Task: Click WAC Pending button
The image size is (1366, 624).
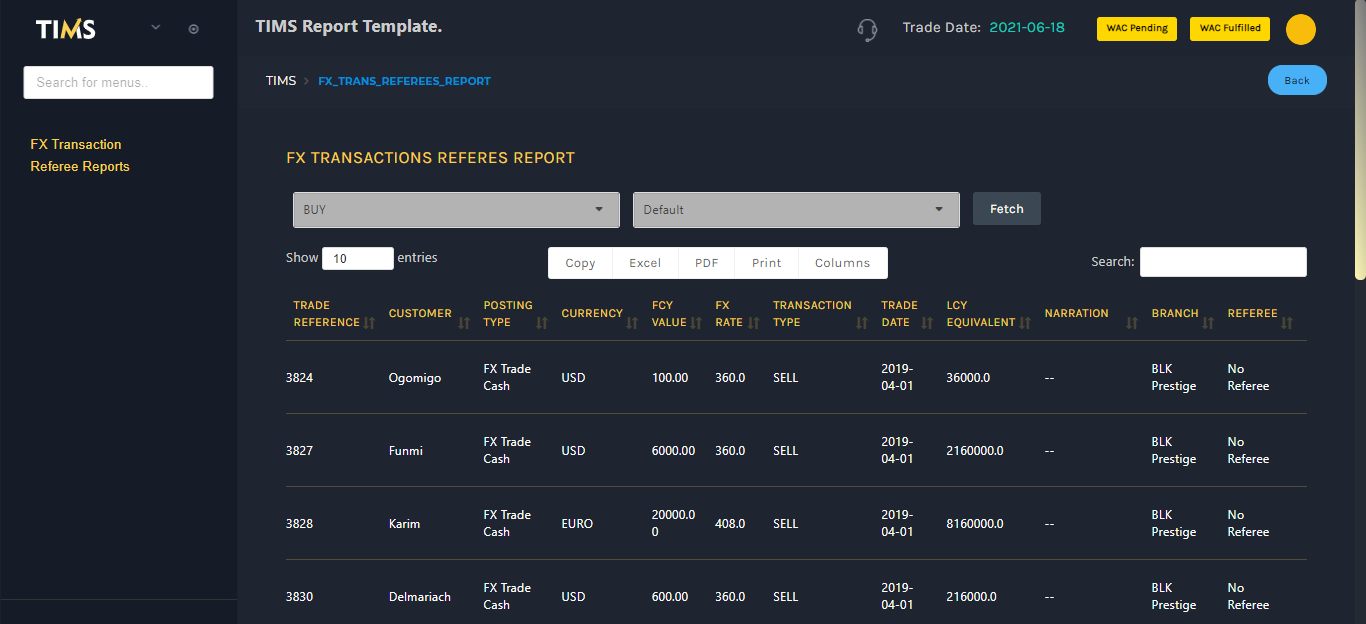Action: (1137, 28)
